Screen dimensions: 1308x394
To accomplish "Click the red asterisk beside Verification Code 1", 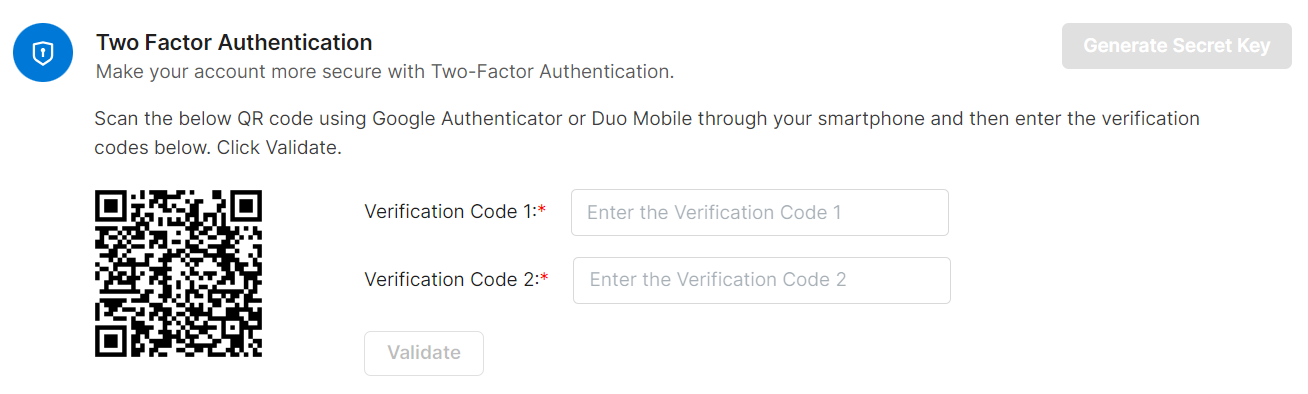I will pos(542,210).
